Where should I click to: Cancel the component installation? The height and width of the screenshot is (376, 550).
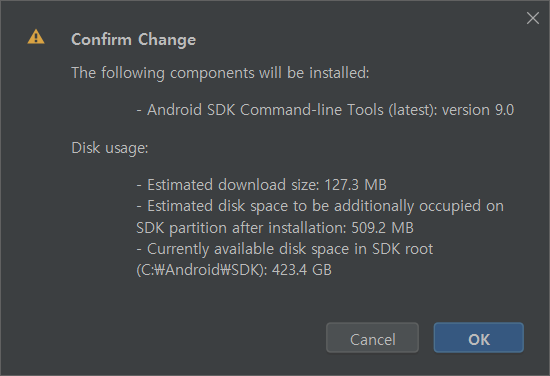(372, 337)
